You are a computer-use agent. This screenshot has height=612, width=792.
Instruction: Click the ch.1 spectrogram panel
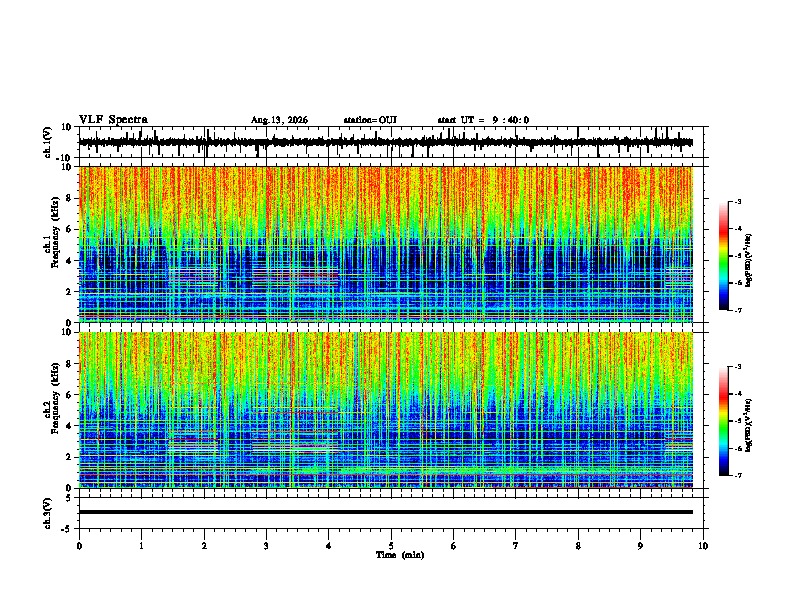click(x=386, y=244)
